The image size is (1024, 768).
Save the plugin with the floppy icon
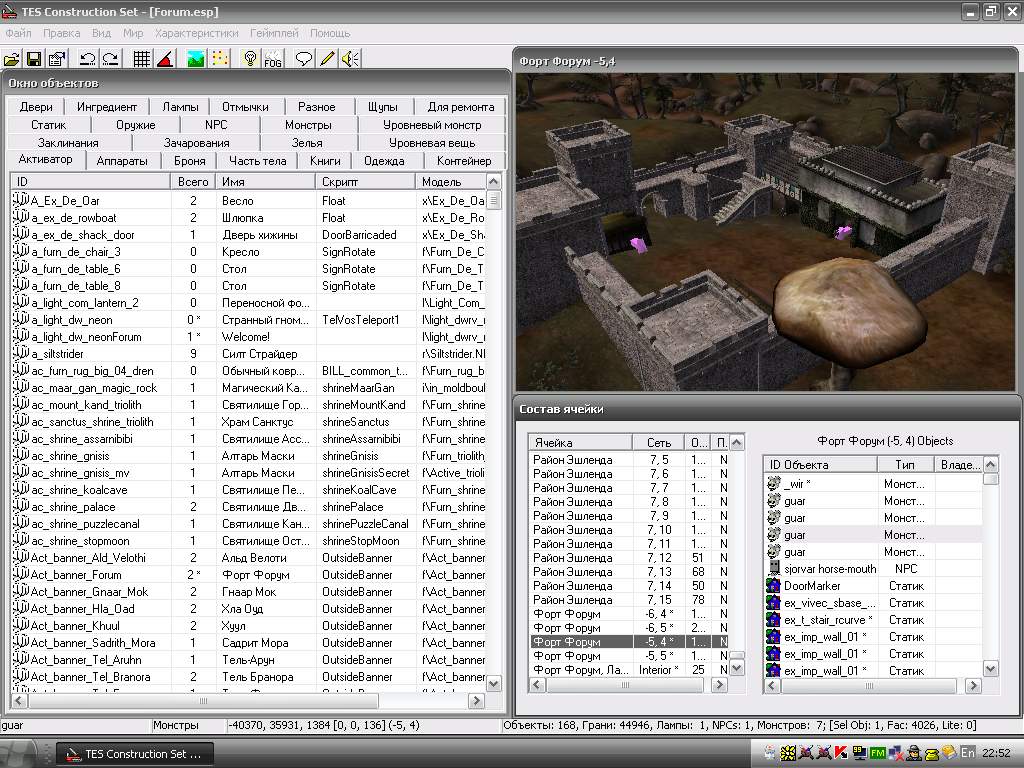click(34, 59)
